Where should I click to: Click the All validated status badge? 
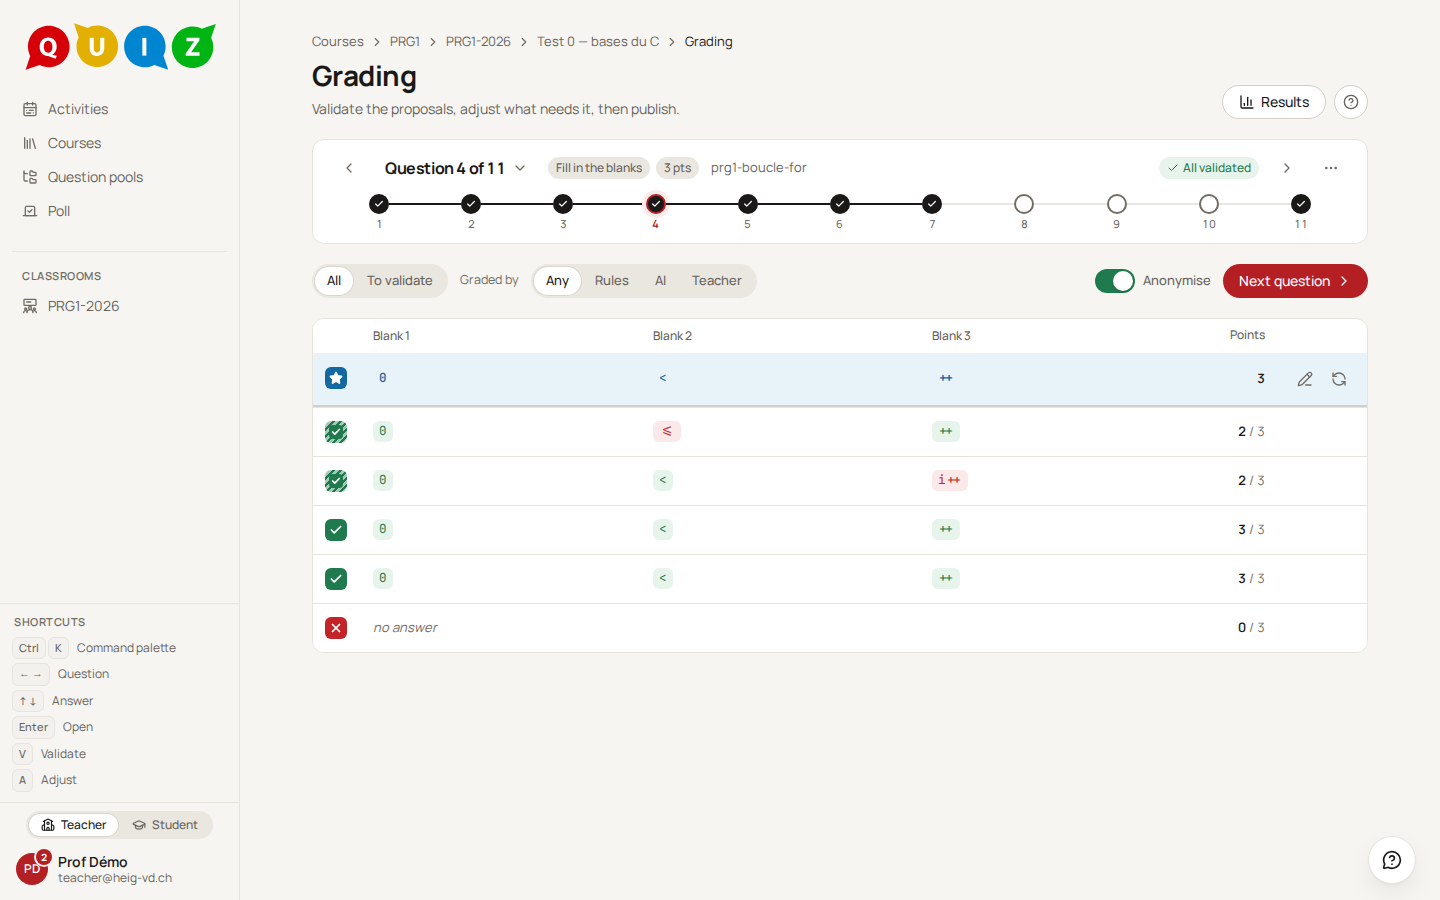tap(1209, 168)
